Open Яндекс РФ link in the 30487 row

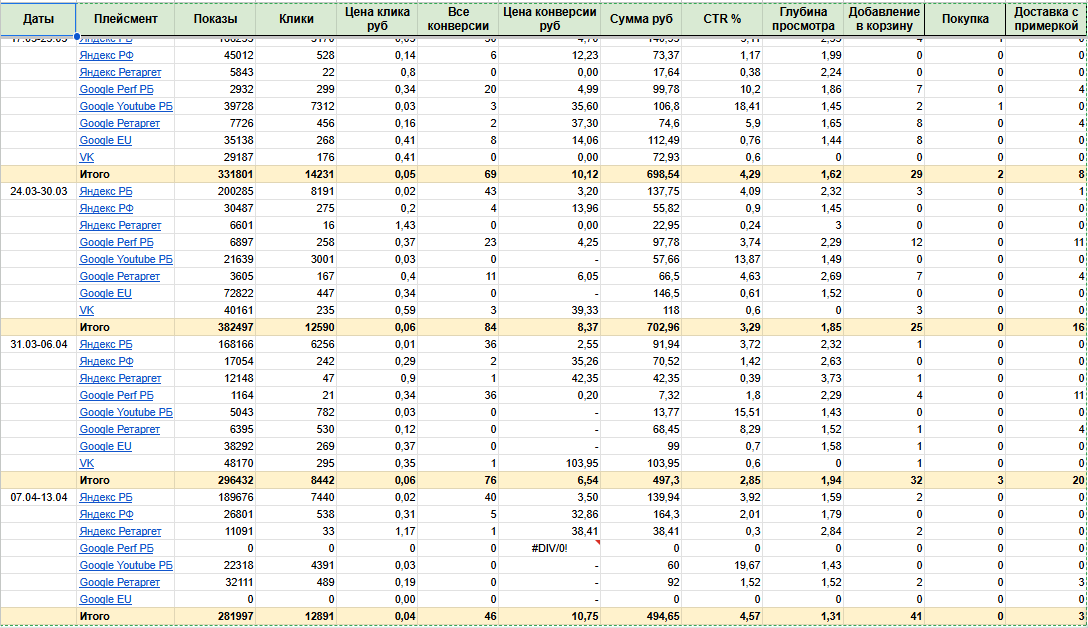[x=106, y=208]
